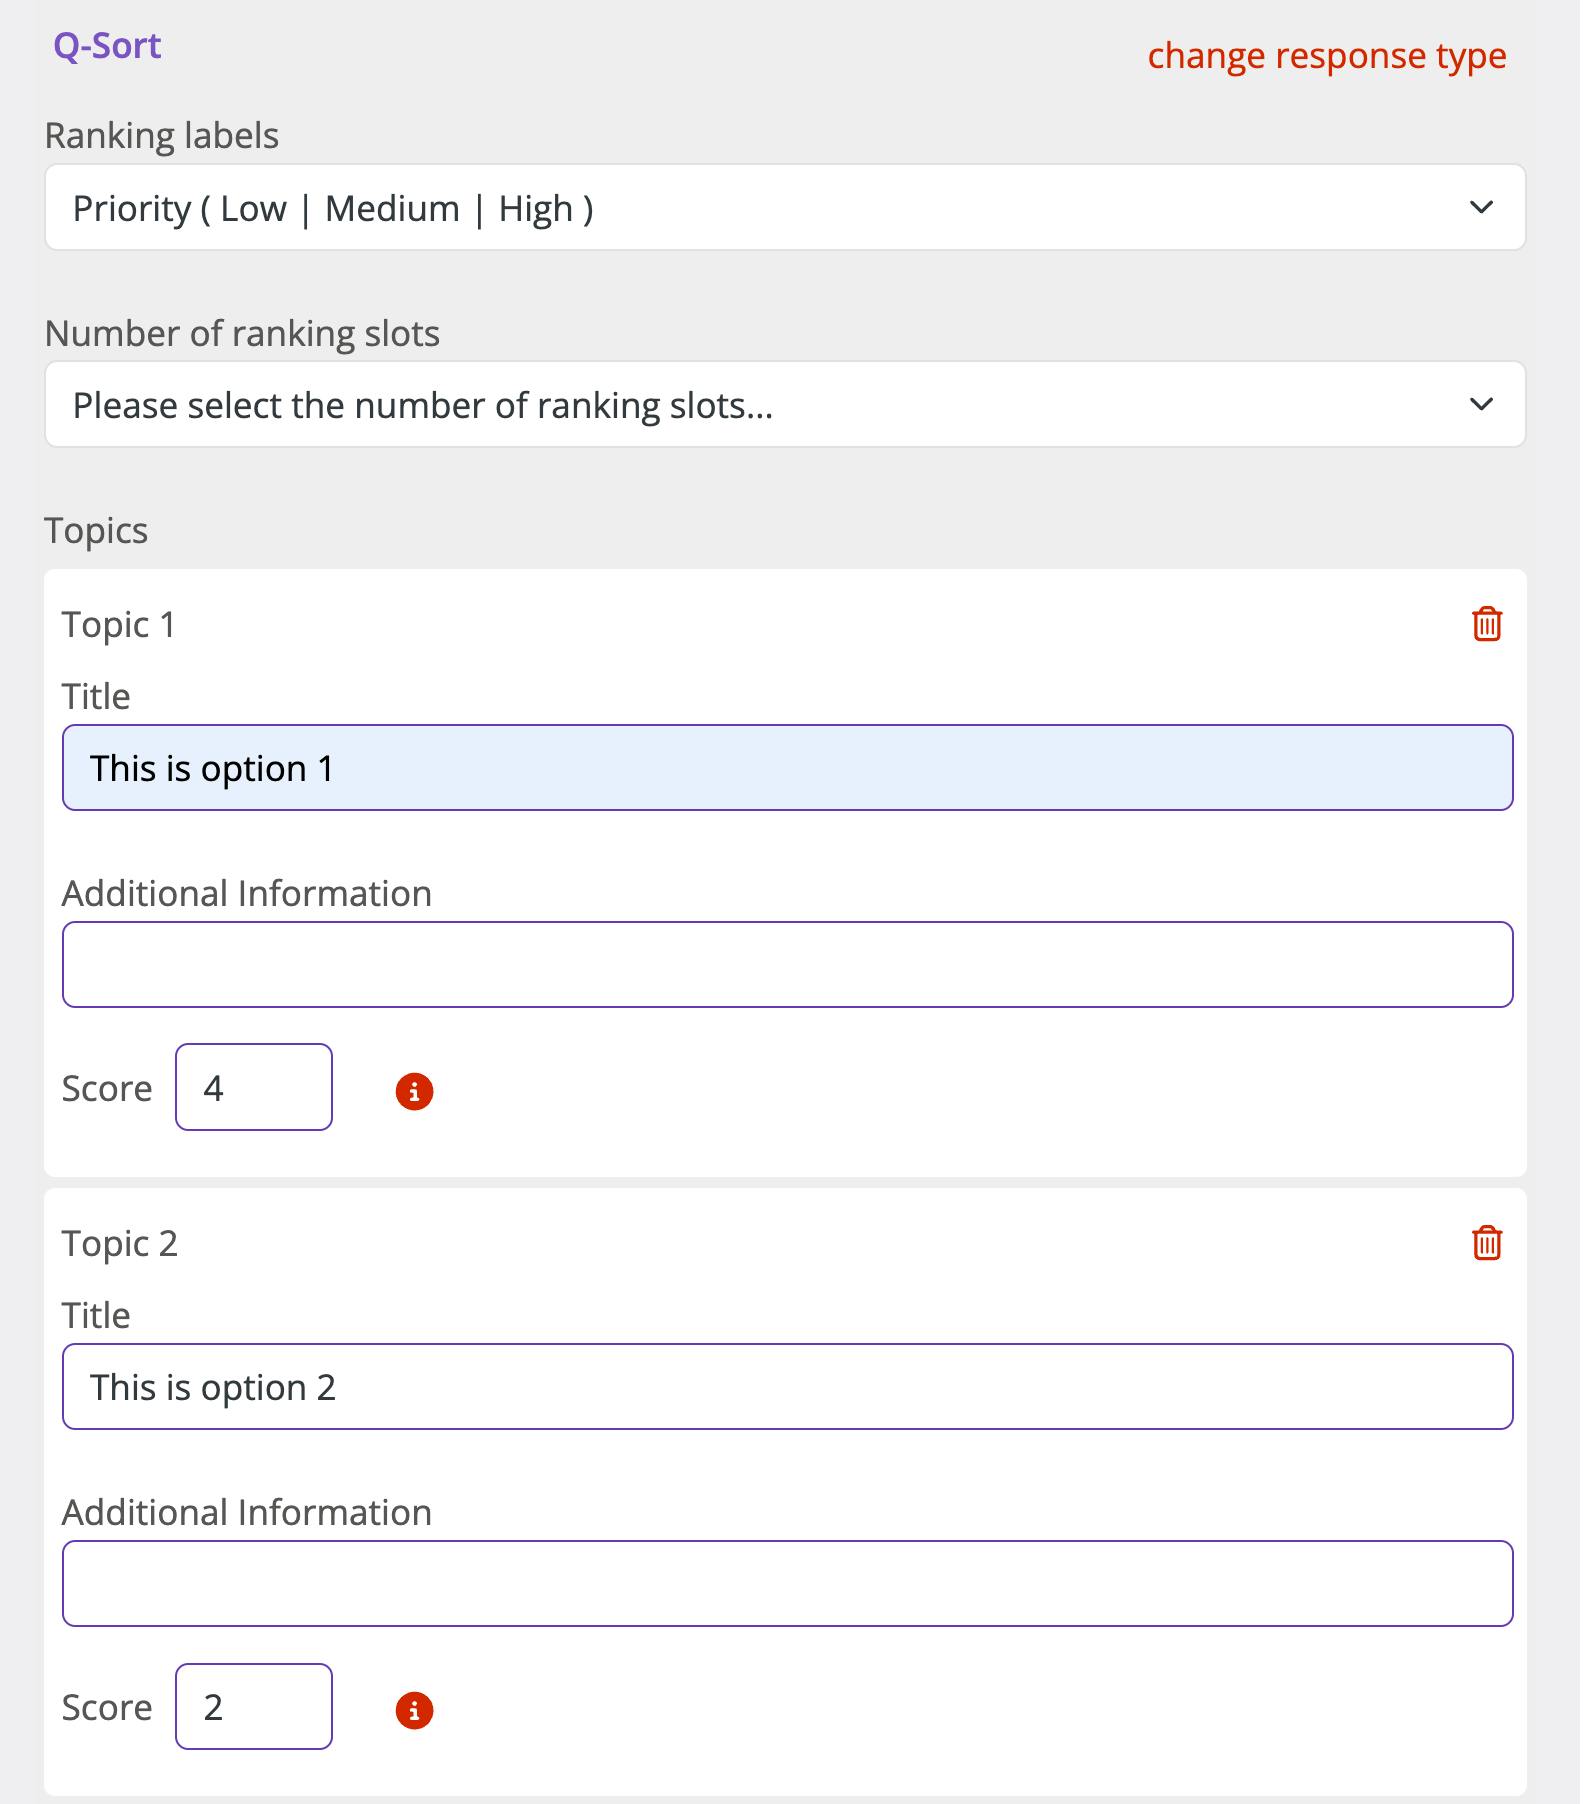Focus the Topic 1 Title field
The width and height of the screenshot is (1584, 1804).
pyautogui.click(x=787, y=768)
